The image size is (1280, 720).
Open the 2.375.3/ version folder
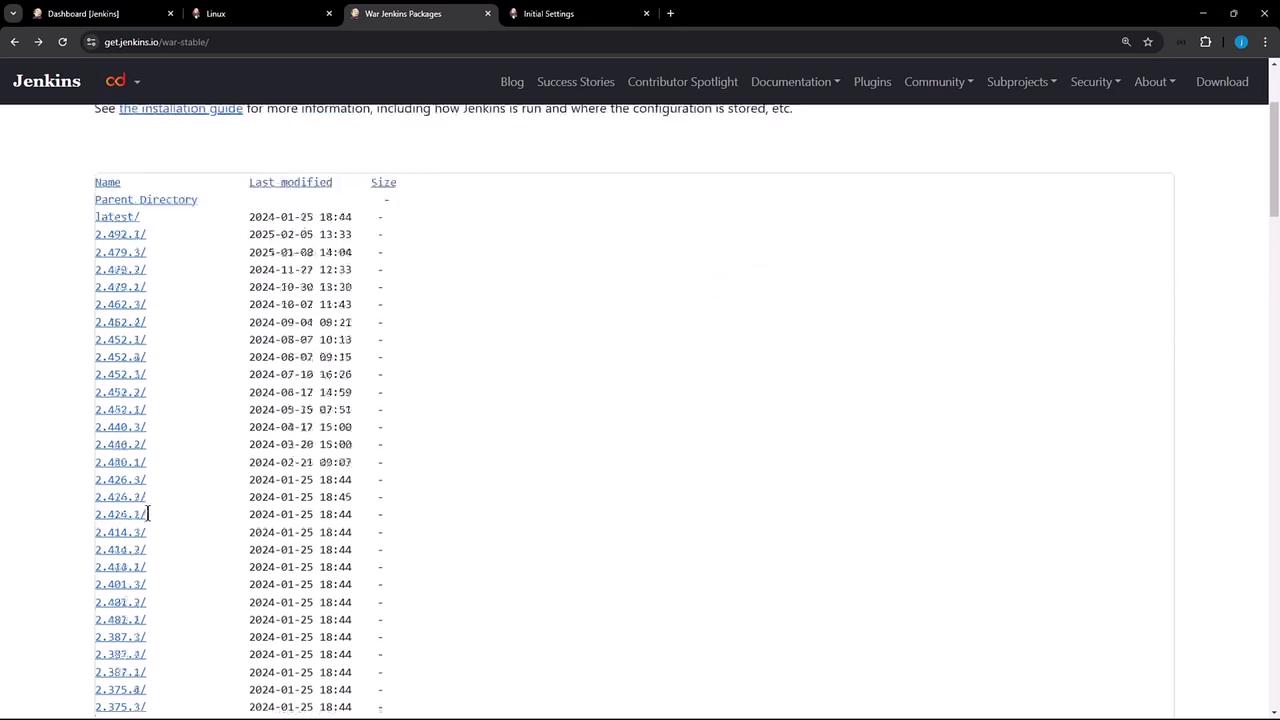point(120,707)
